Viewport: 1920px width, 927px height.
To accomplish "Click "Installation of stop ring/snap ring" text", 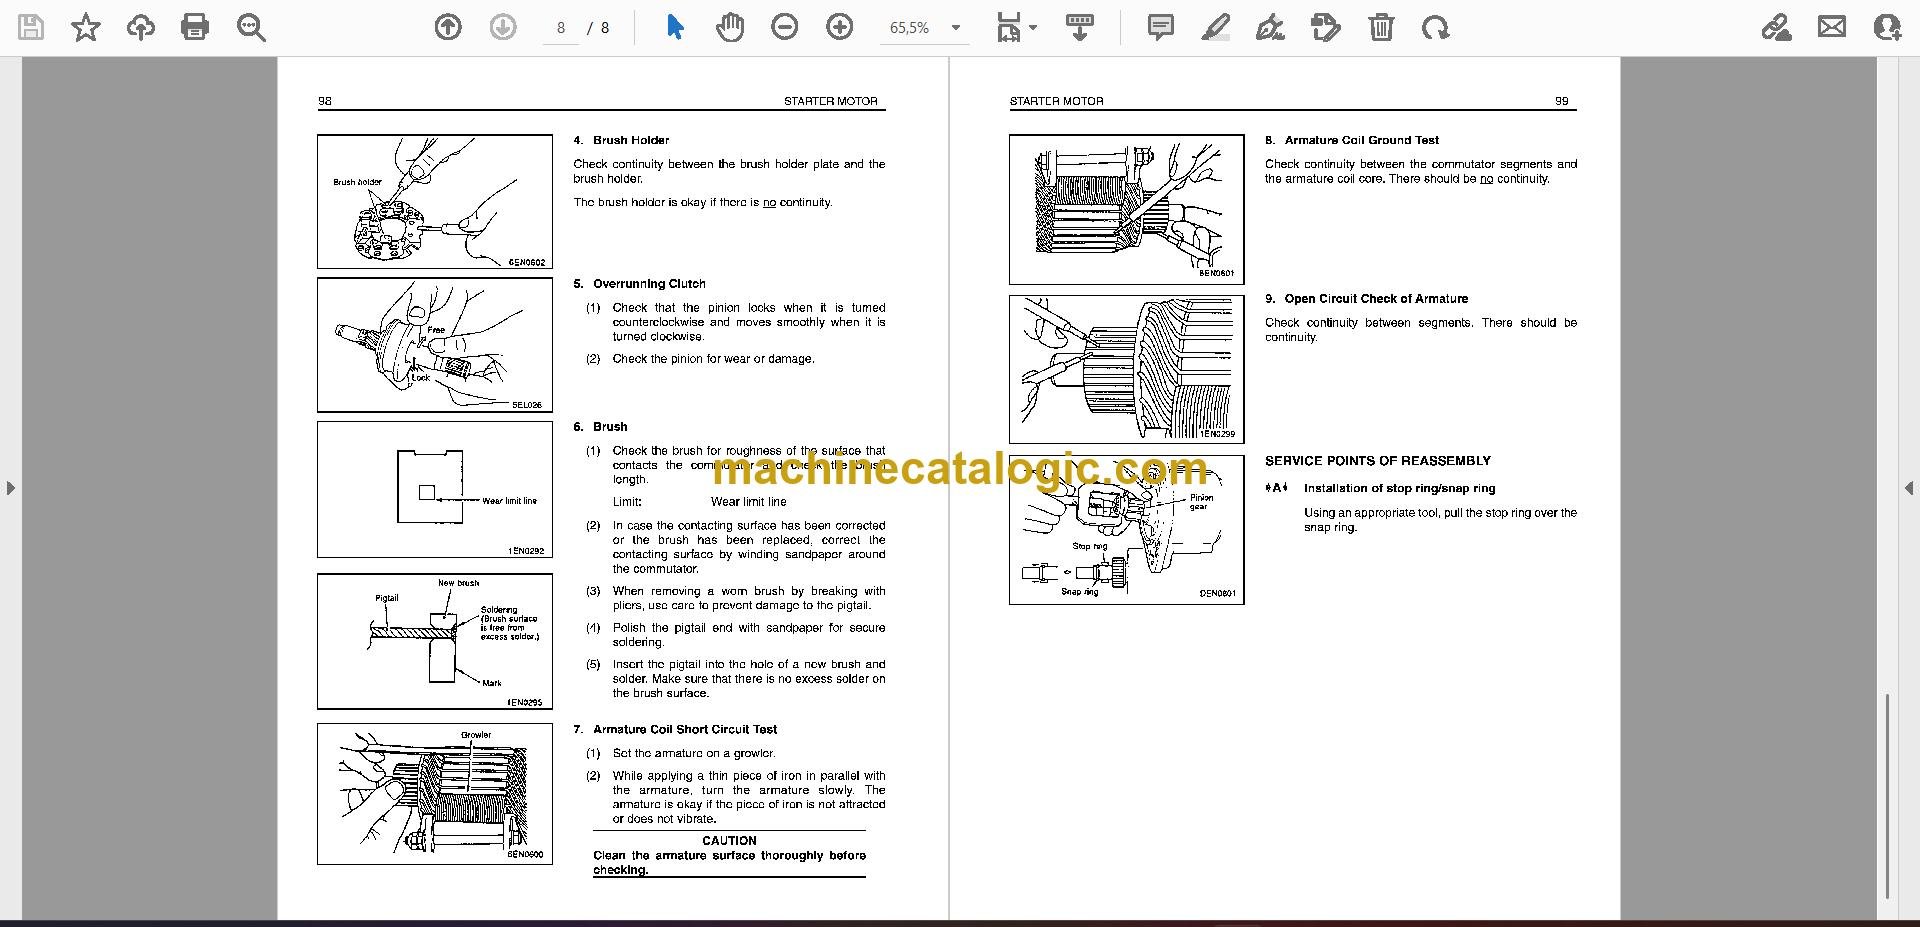I will pyautogui.click(x=1400, y=489).
